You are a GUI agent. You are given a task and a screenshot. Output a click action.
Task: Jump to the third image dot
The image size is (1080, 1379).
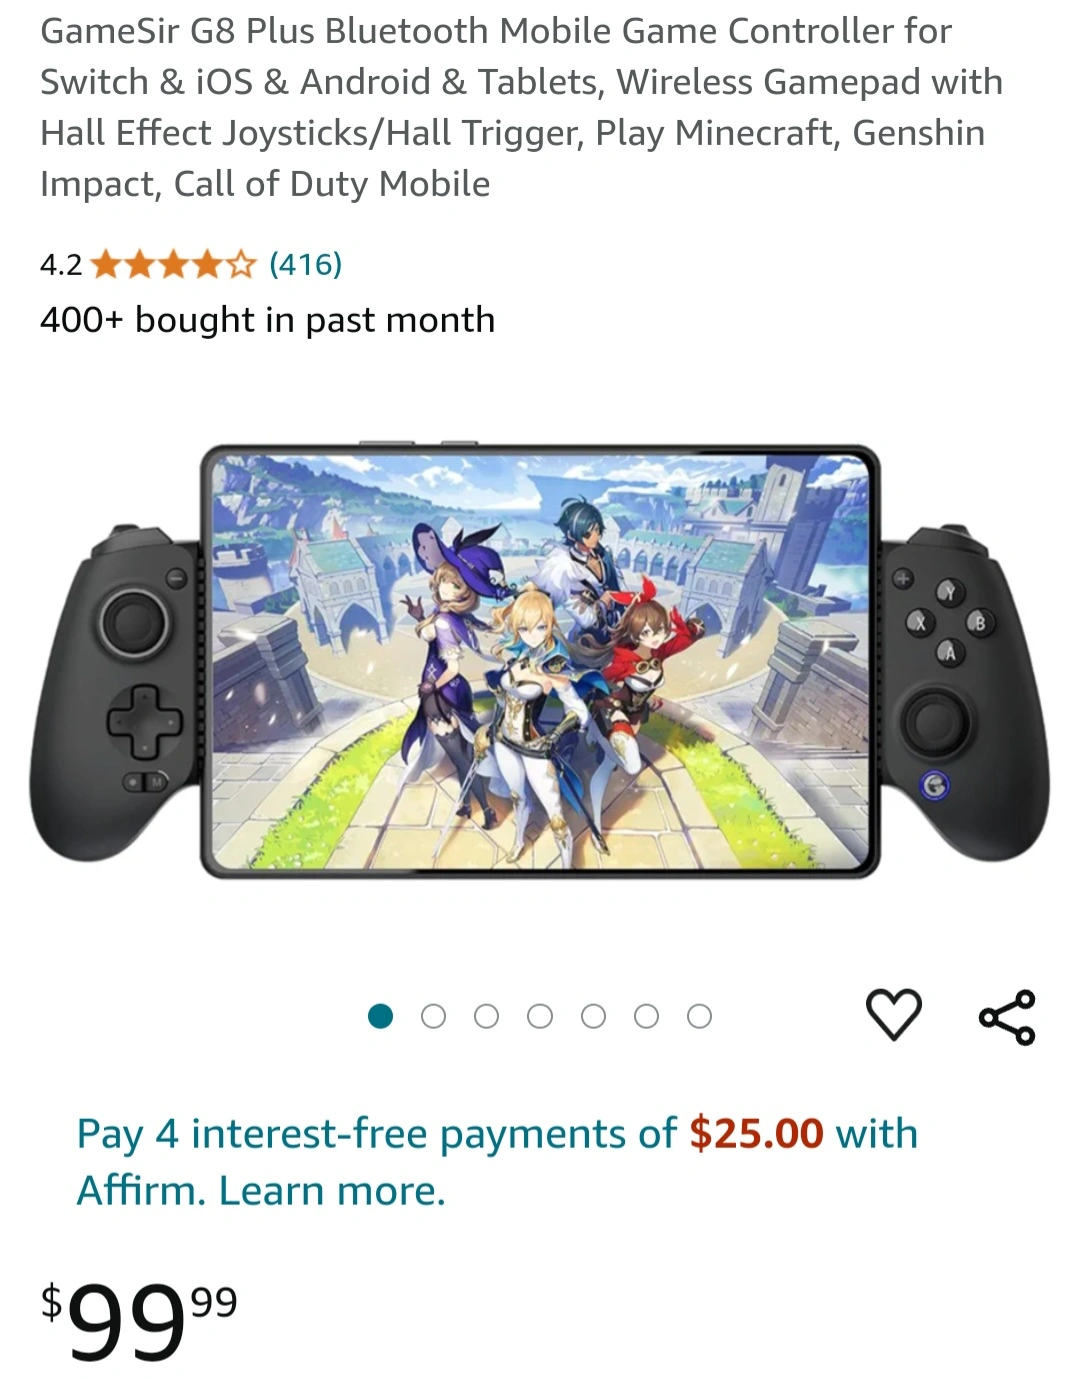[x=486, y=1017]
